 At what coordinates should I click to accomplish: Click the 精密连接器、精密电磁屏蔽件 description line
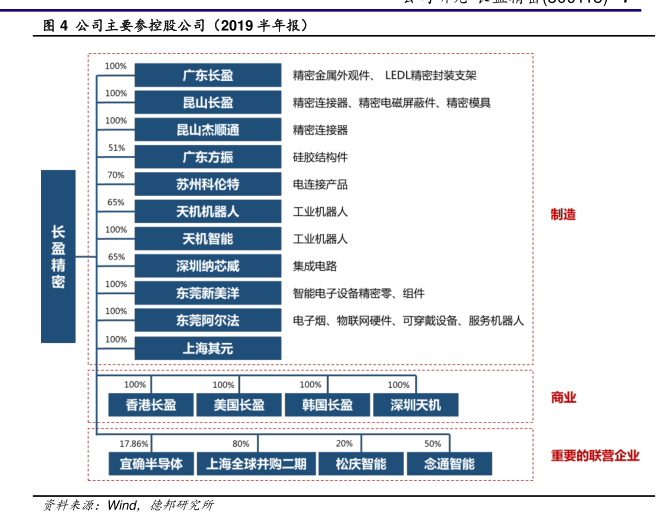(392, 103)
